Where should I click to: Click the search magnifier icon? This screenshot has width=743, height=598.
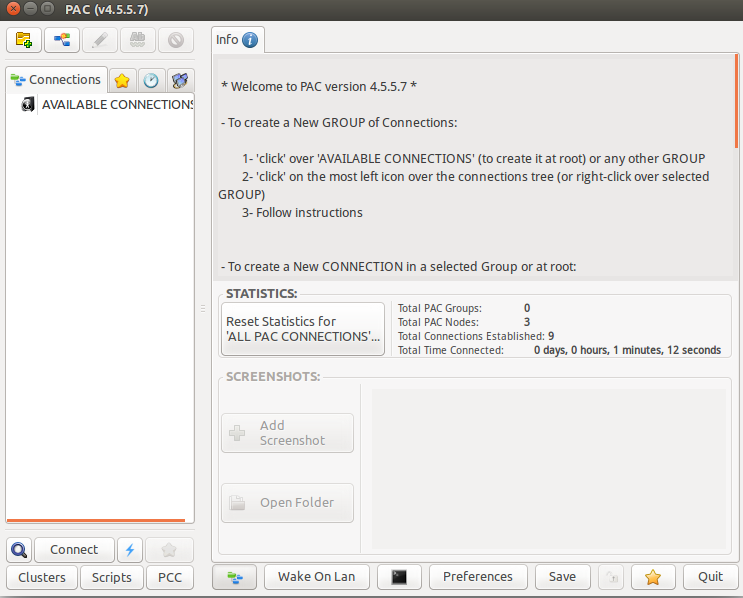[x=19, y=550]
